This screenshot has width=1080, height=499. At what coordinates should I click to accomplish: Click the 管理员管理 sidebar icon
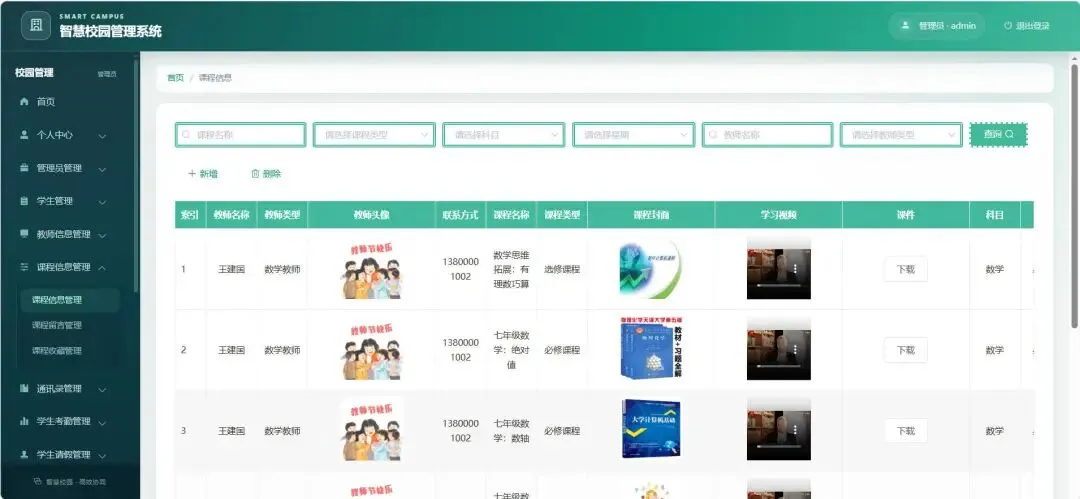click(x=24, y=167)
